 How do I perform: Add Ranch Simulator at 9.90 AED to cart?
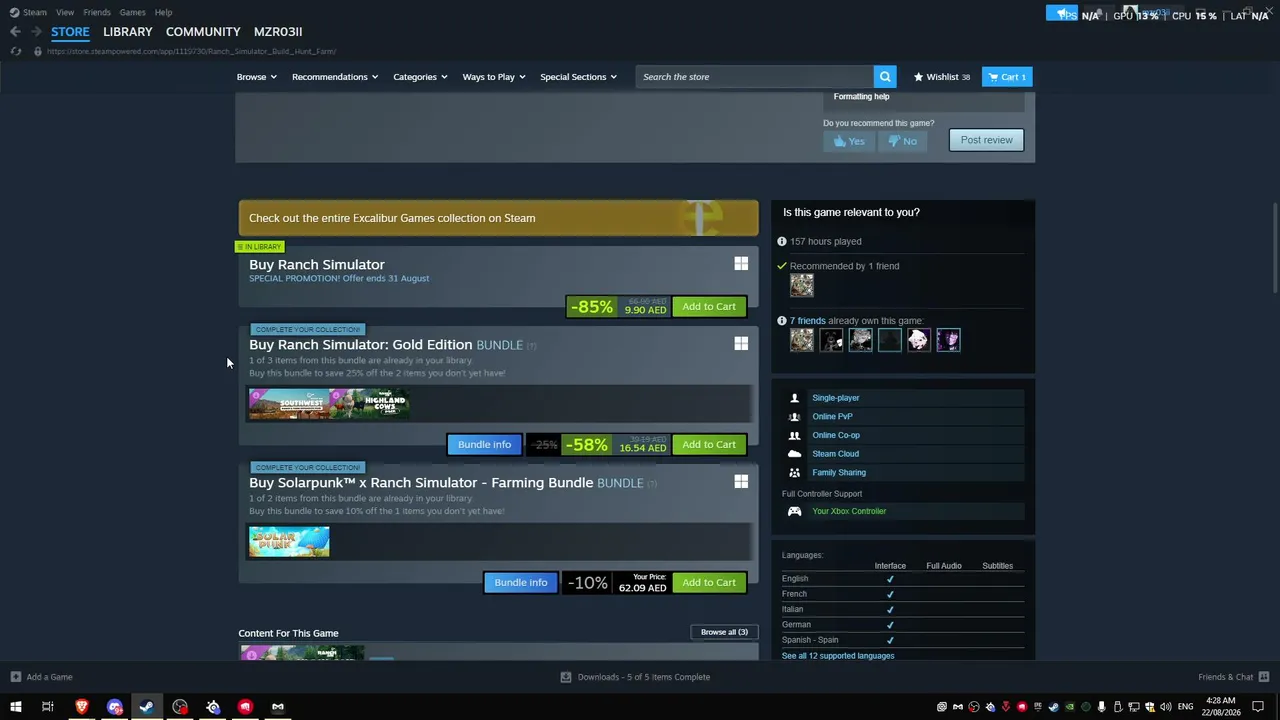point(709,307)
